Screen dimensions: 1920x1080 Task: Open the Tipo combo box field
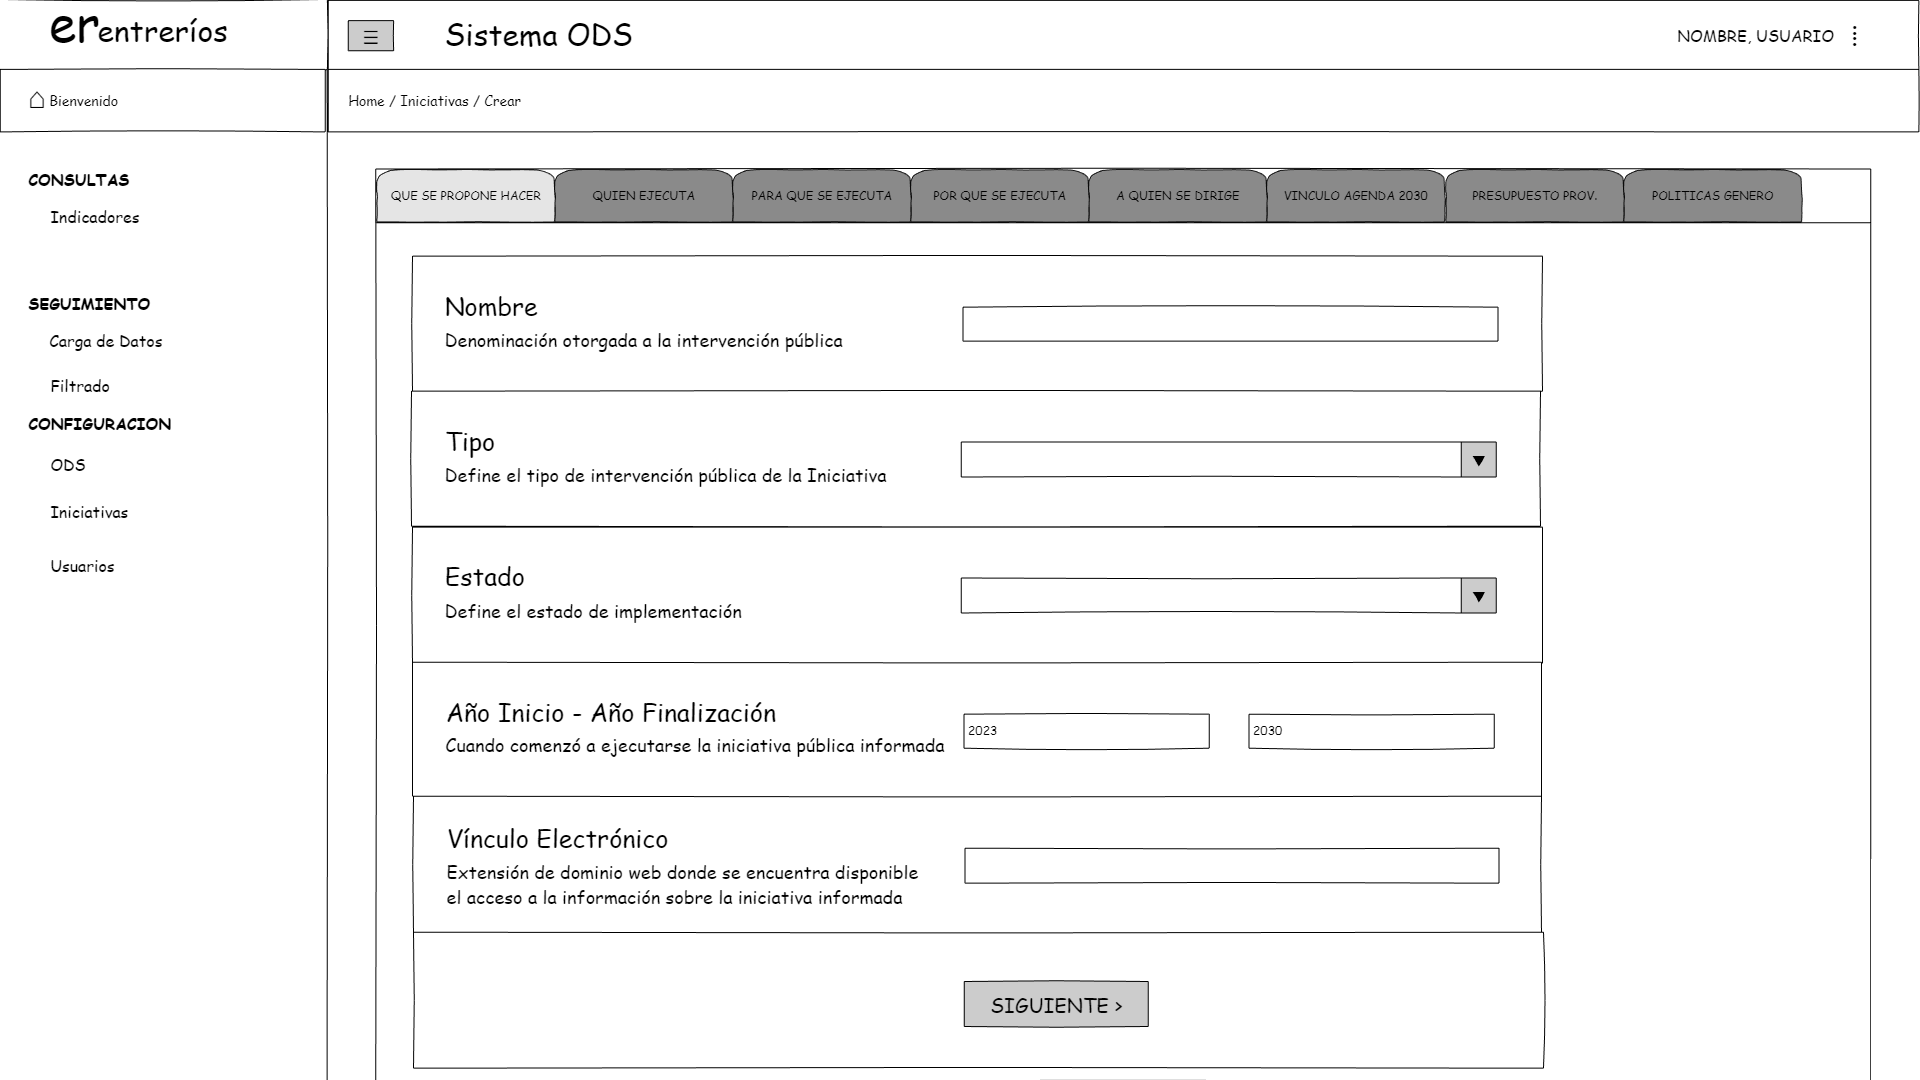tap(1210, 460)
